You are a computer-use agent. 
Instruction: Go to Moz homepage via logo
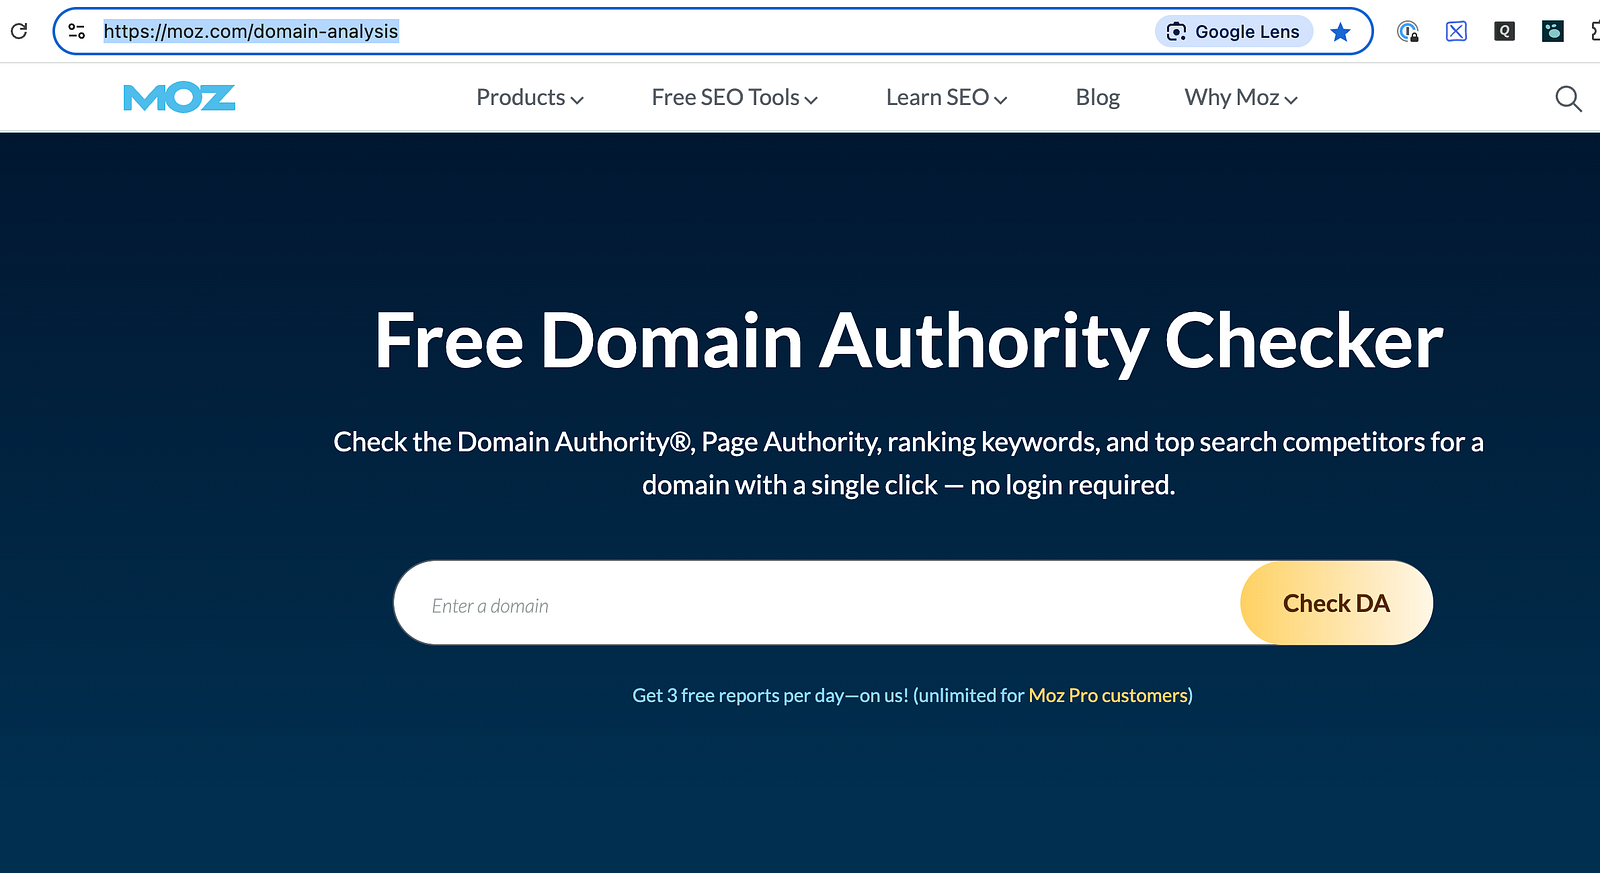179,98
